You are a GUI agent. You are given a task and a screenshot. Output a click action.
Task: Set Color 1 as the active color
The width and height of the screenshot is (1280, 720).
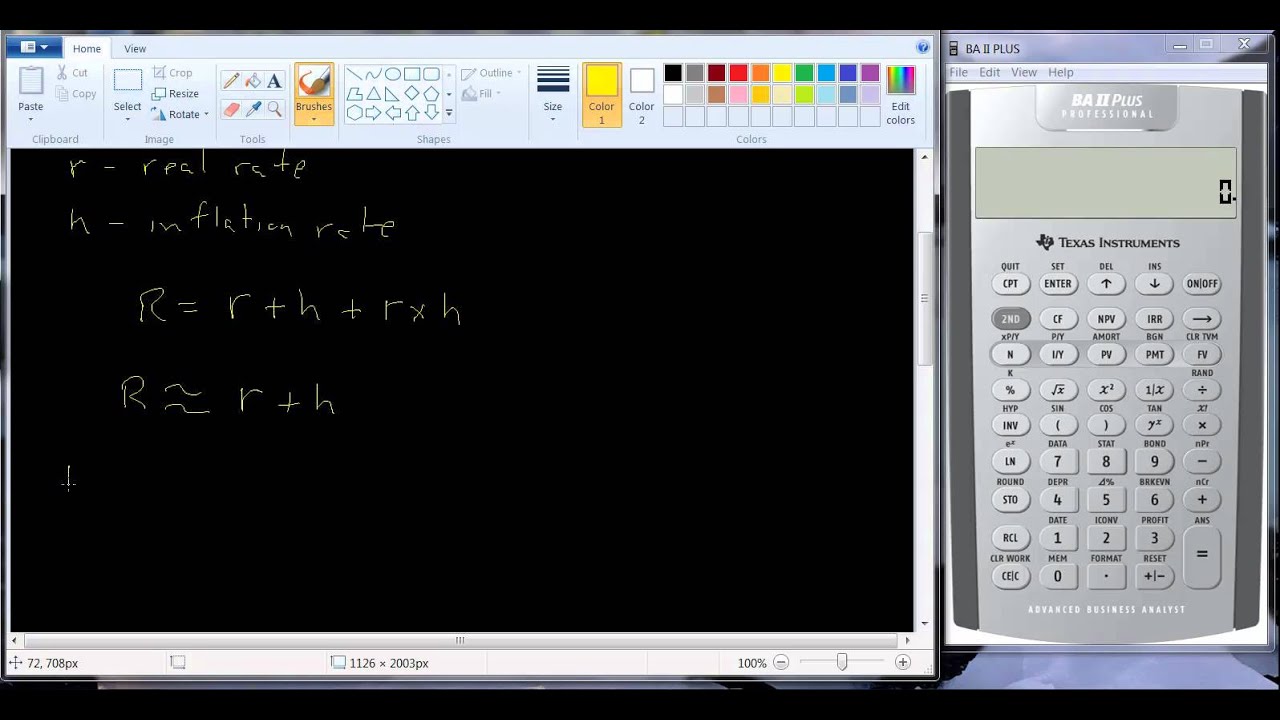coord(602,96)
